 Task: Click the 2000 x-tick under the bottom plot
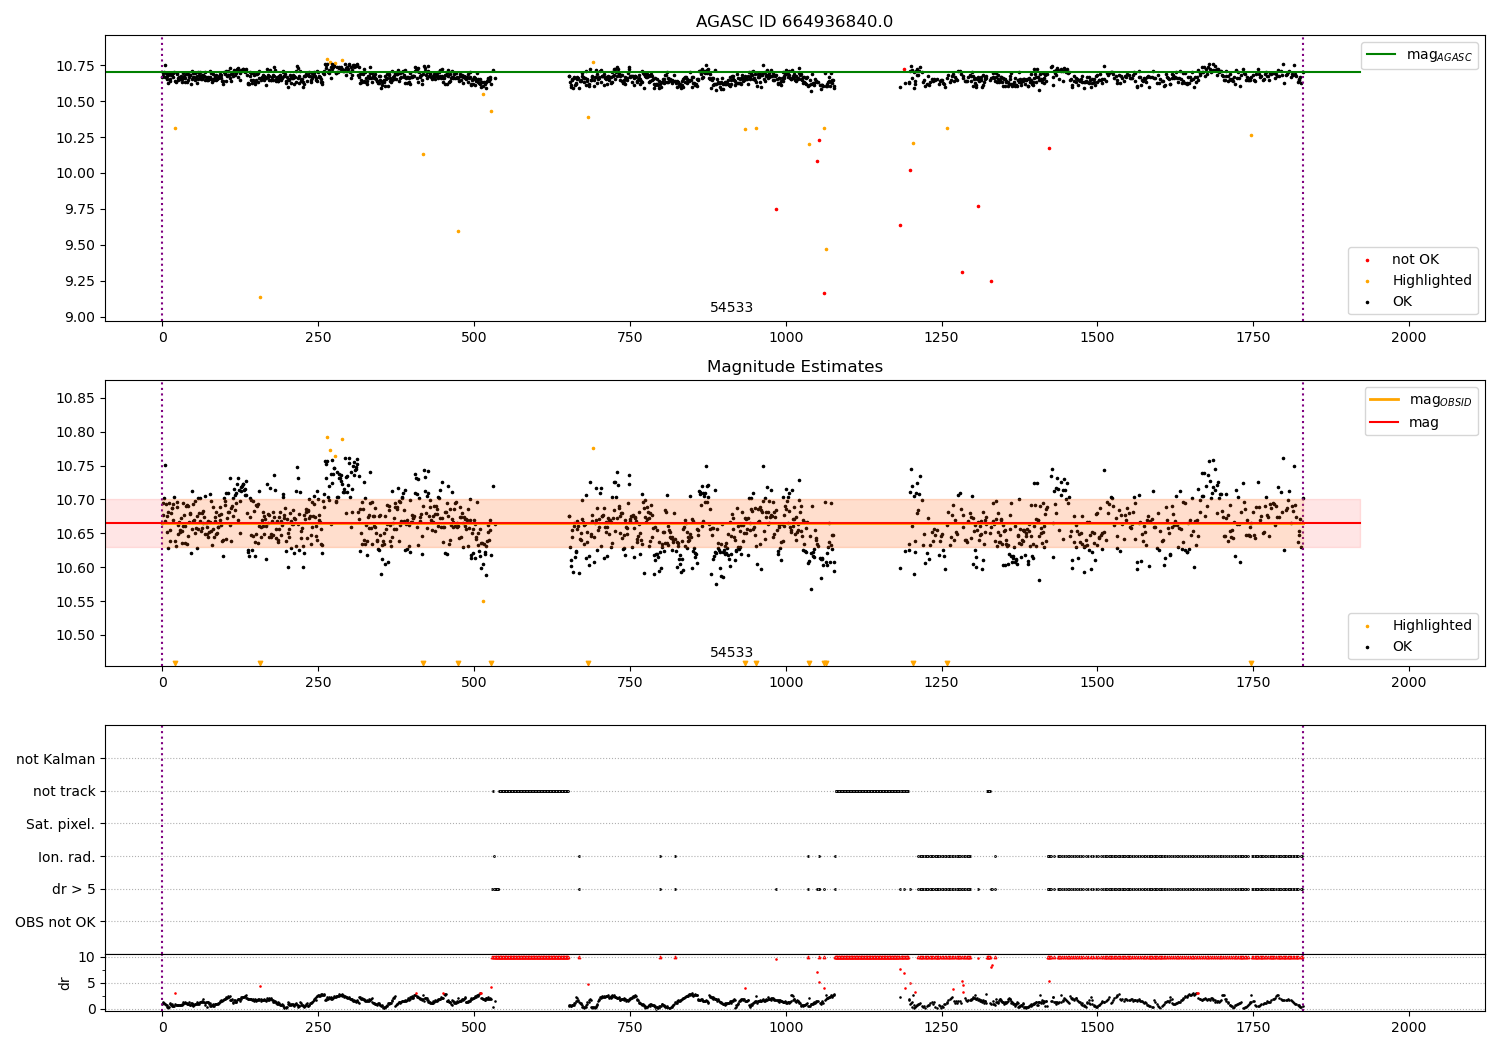click(1408, 1027)
